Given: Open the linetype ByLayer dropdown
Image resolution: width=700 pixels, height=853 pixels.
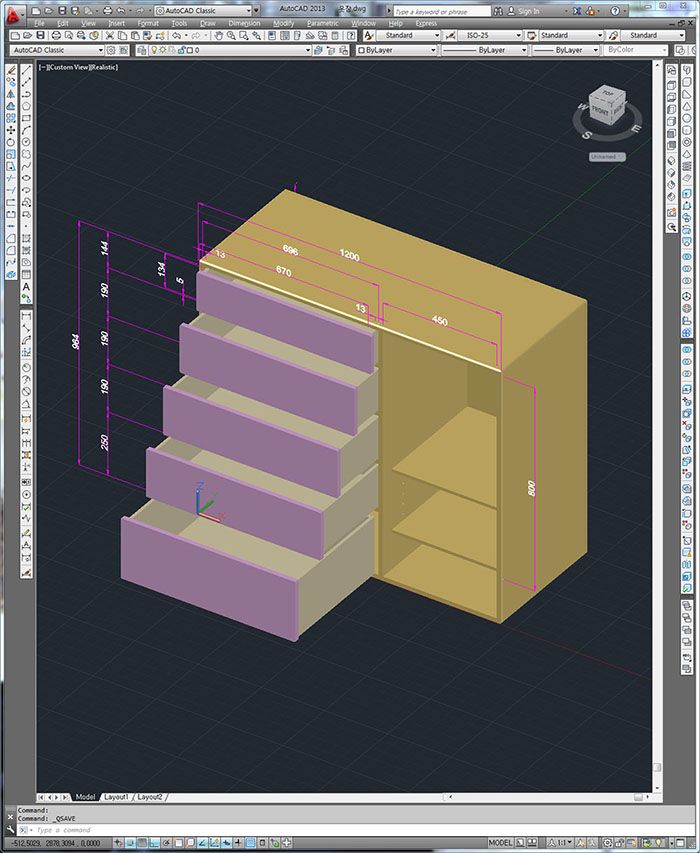Looking at the screenshot, I should click(484, 50).
